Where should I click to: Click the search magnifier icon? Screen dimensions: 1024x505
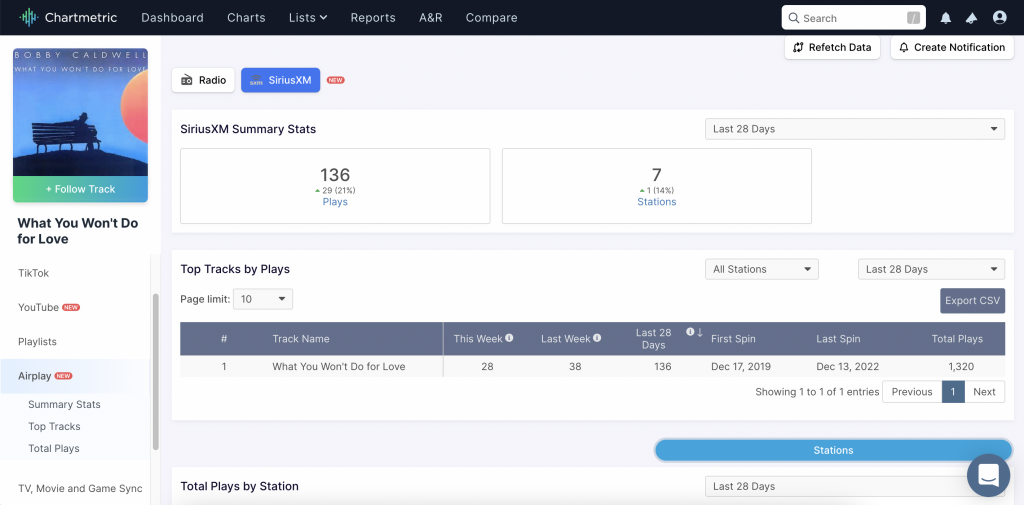click(793, 18)
